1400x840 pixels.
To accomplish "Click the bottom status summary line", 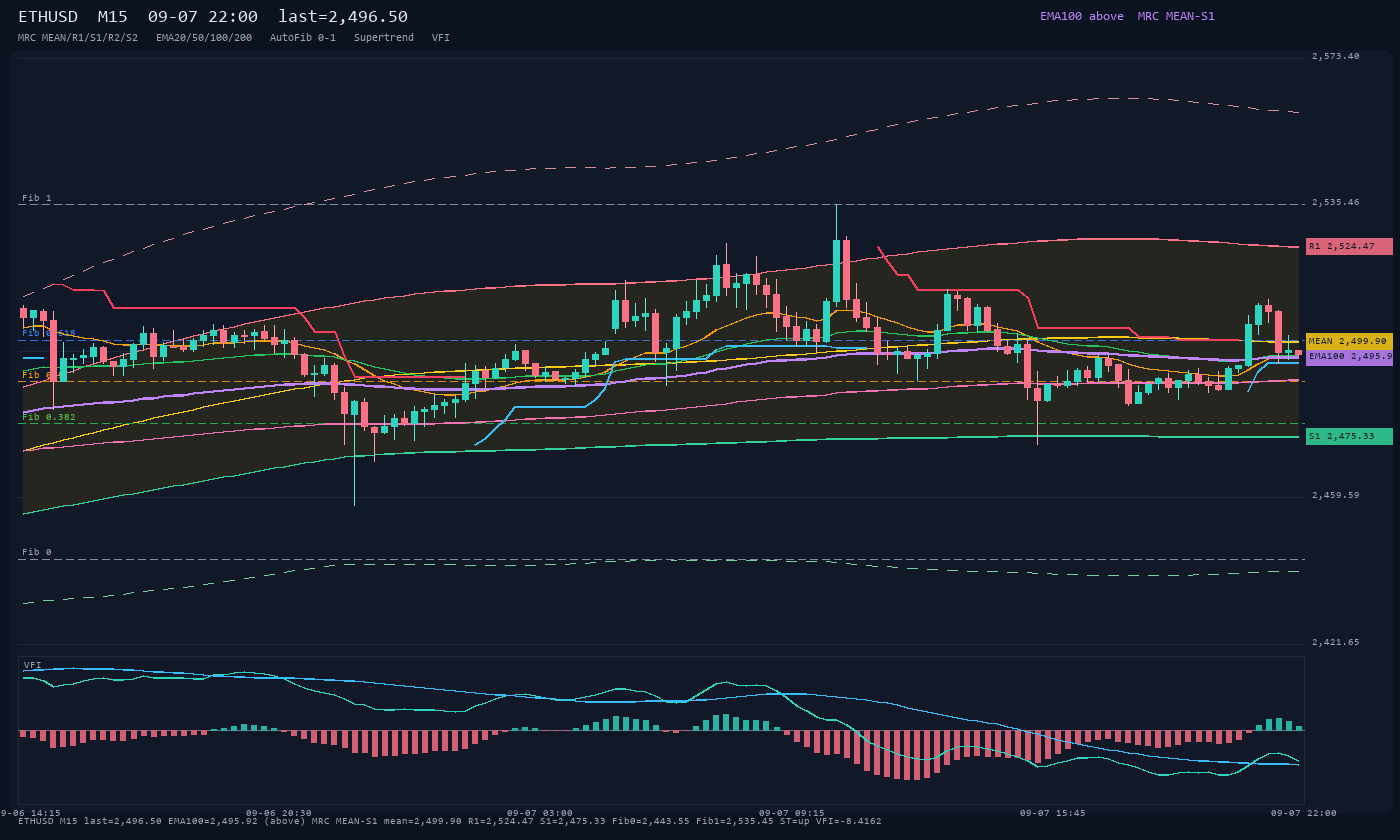I will [x=450, y=821].
